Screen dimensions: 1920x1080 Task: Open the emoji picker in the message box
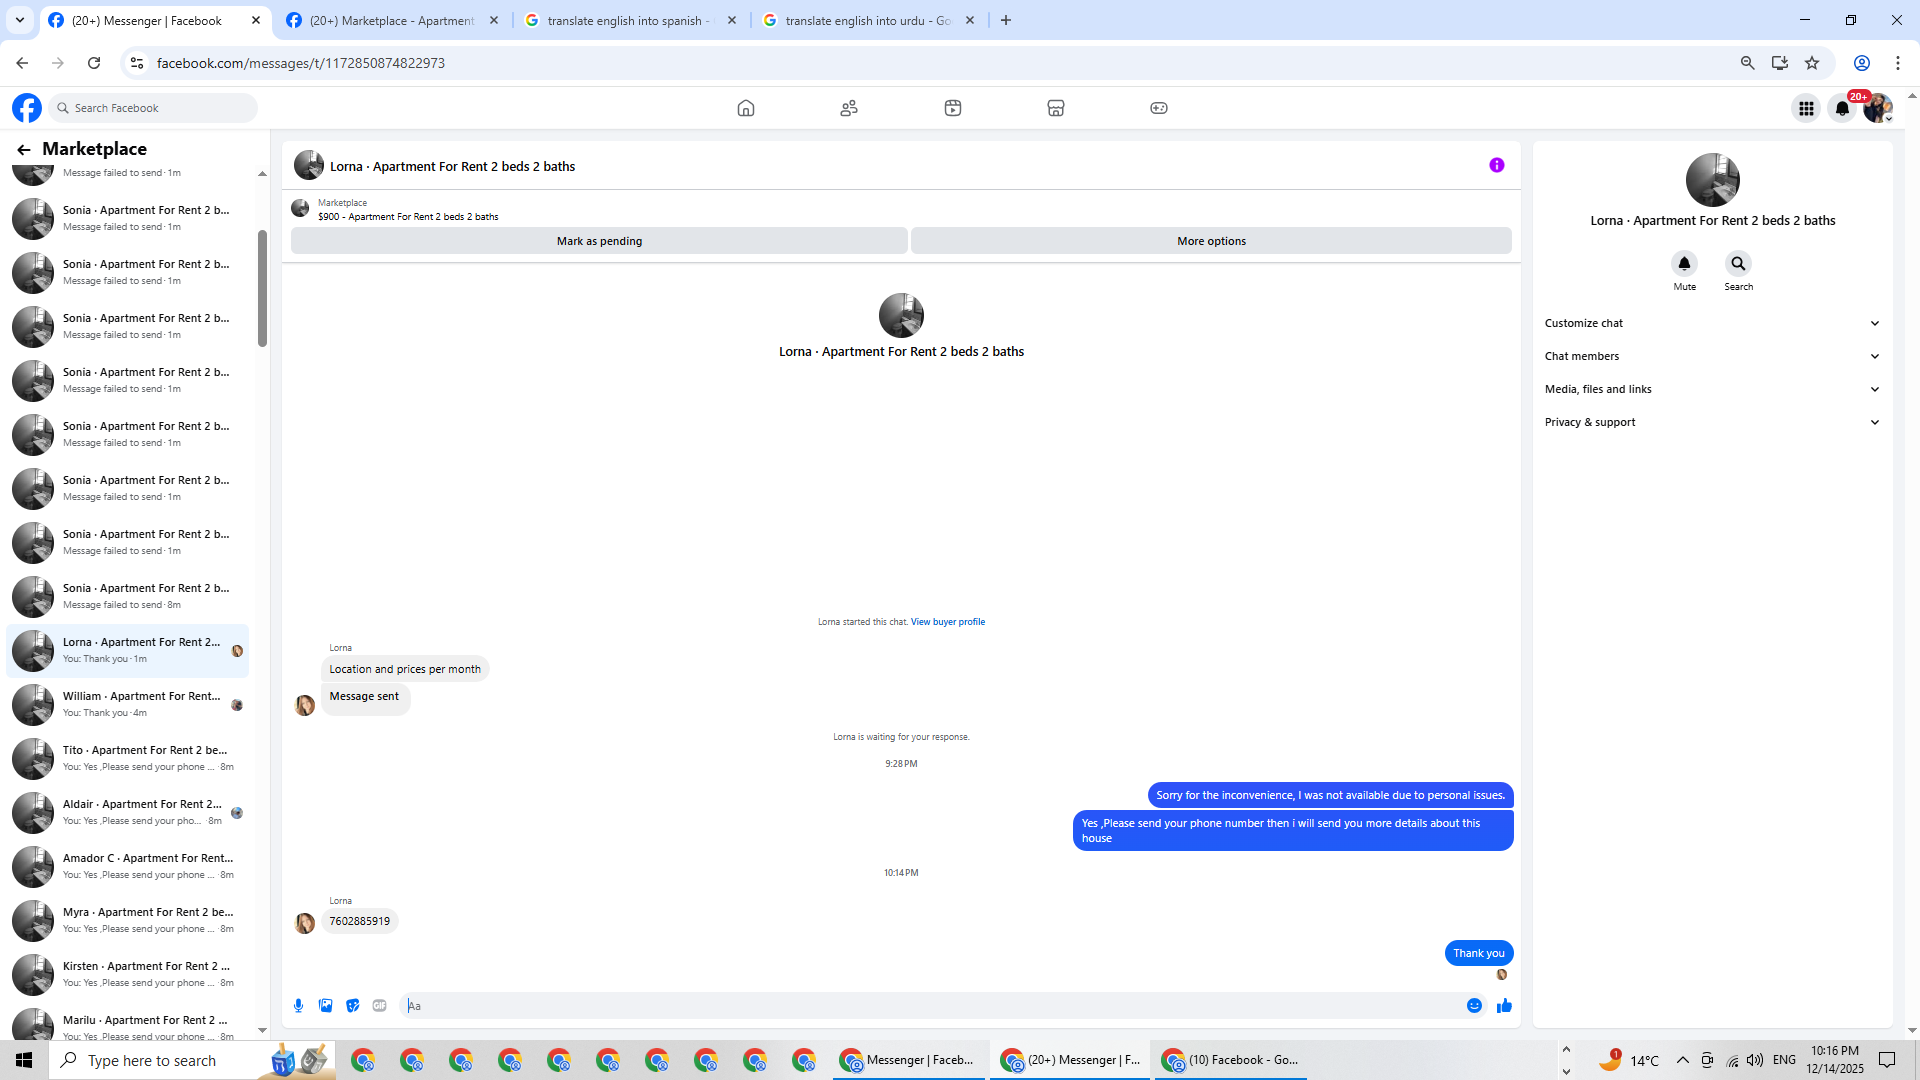click(x=1474, y=1006)
